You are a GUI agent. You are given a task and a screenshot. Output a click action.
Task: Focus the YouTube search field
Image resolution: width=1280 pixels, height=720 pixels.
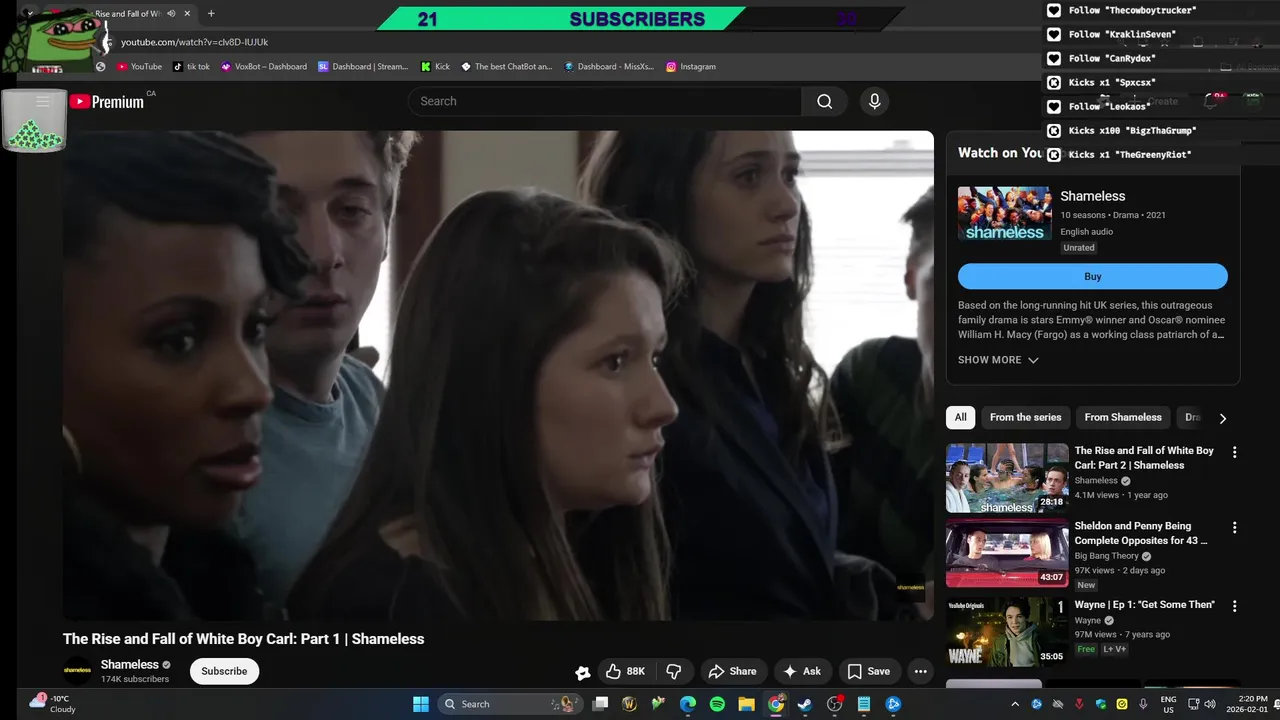click(x=605, y=101)
